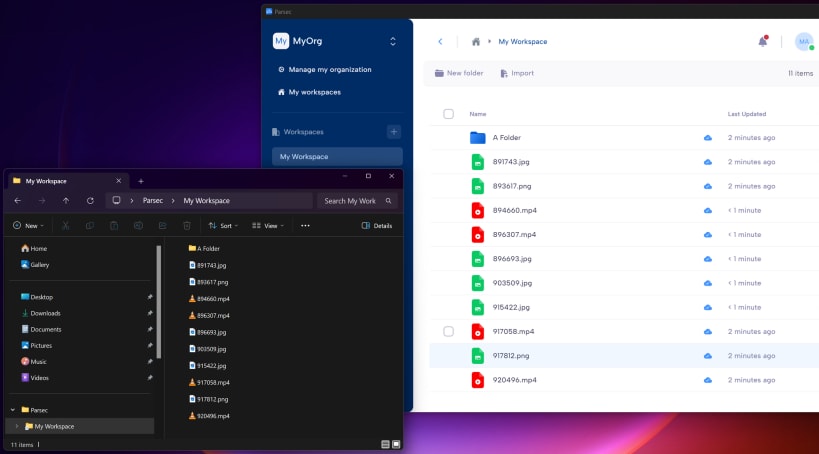Sort by Last Updated column in Parsec
The image size is (819, 454).
tap(746, 114)
